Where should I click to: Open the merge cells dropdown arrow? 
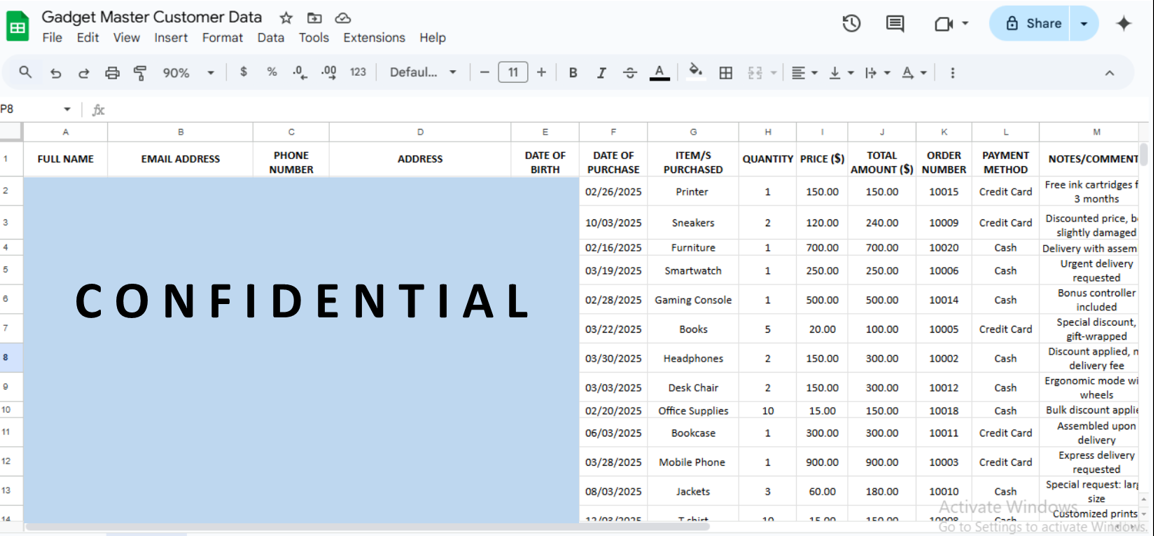[x=773, y=72]
